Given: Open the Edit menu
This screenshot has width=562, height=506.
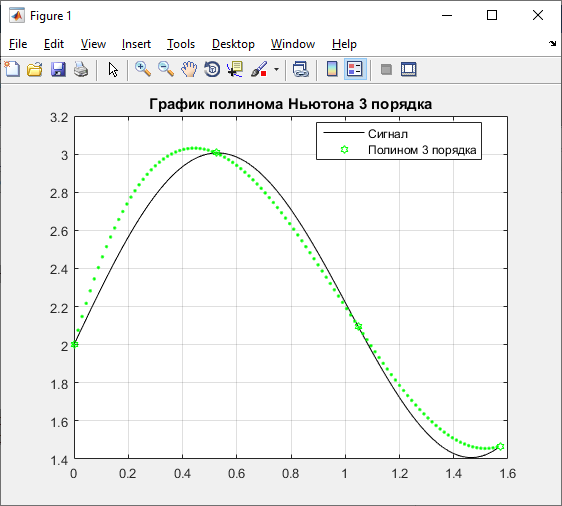Looking at the screenshot, I should 54,44.
